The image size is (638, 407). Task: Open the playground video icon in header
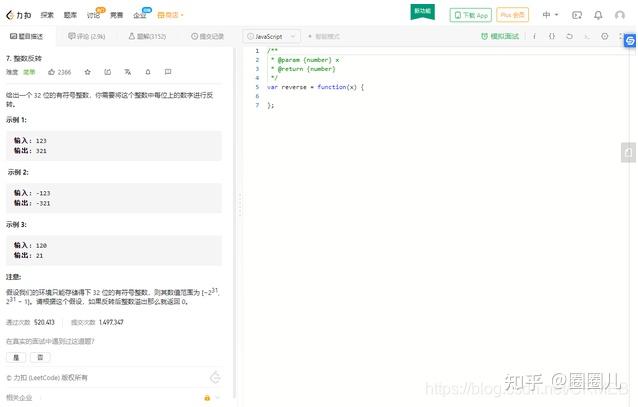(x=577, y=15)
